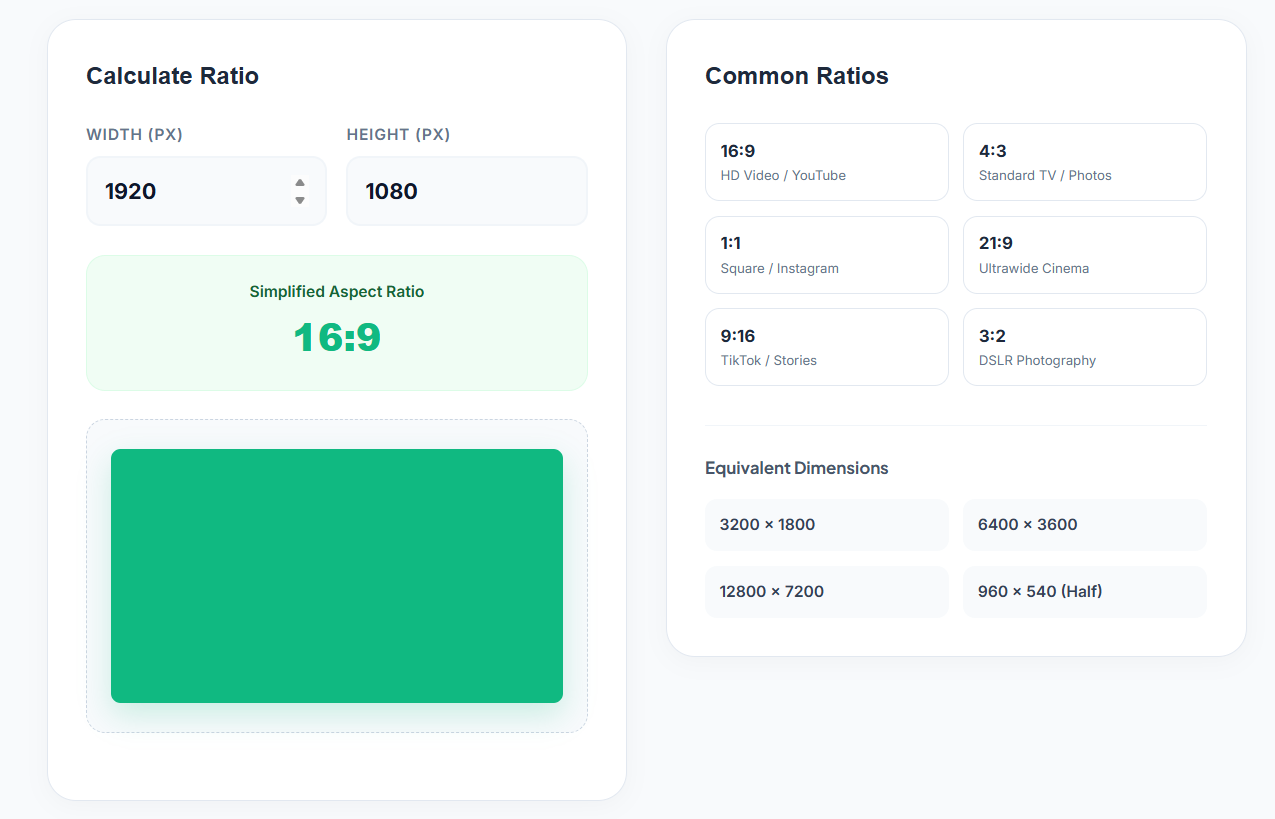Click the Calculate Ratio heading
1275x819 pixels.
click(173, 76)
